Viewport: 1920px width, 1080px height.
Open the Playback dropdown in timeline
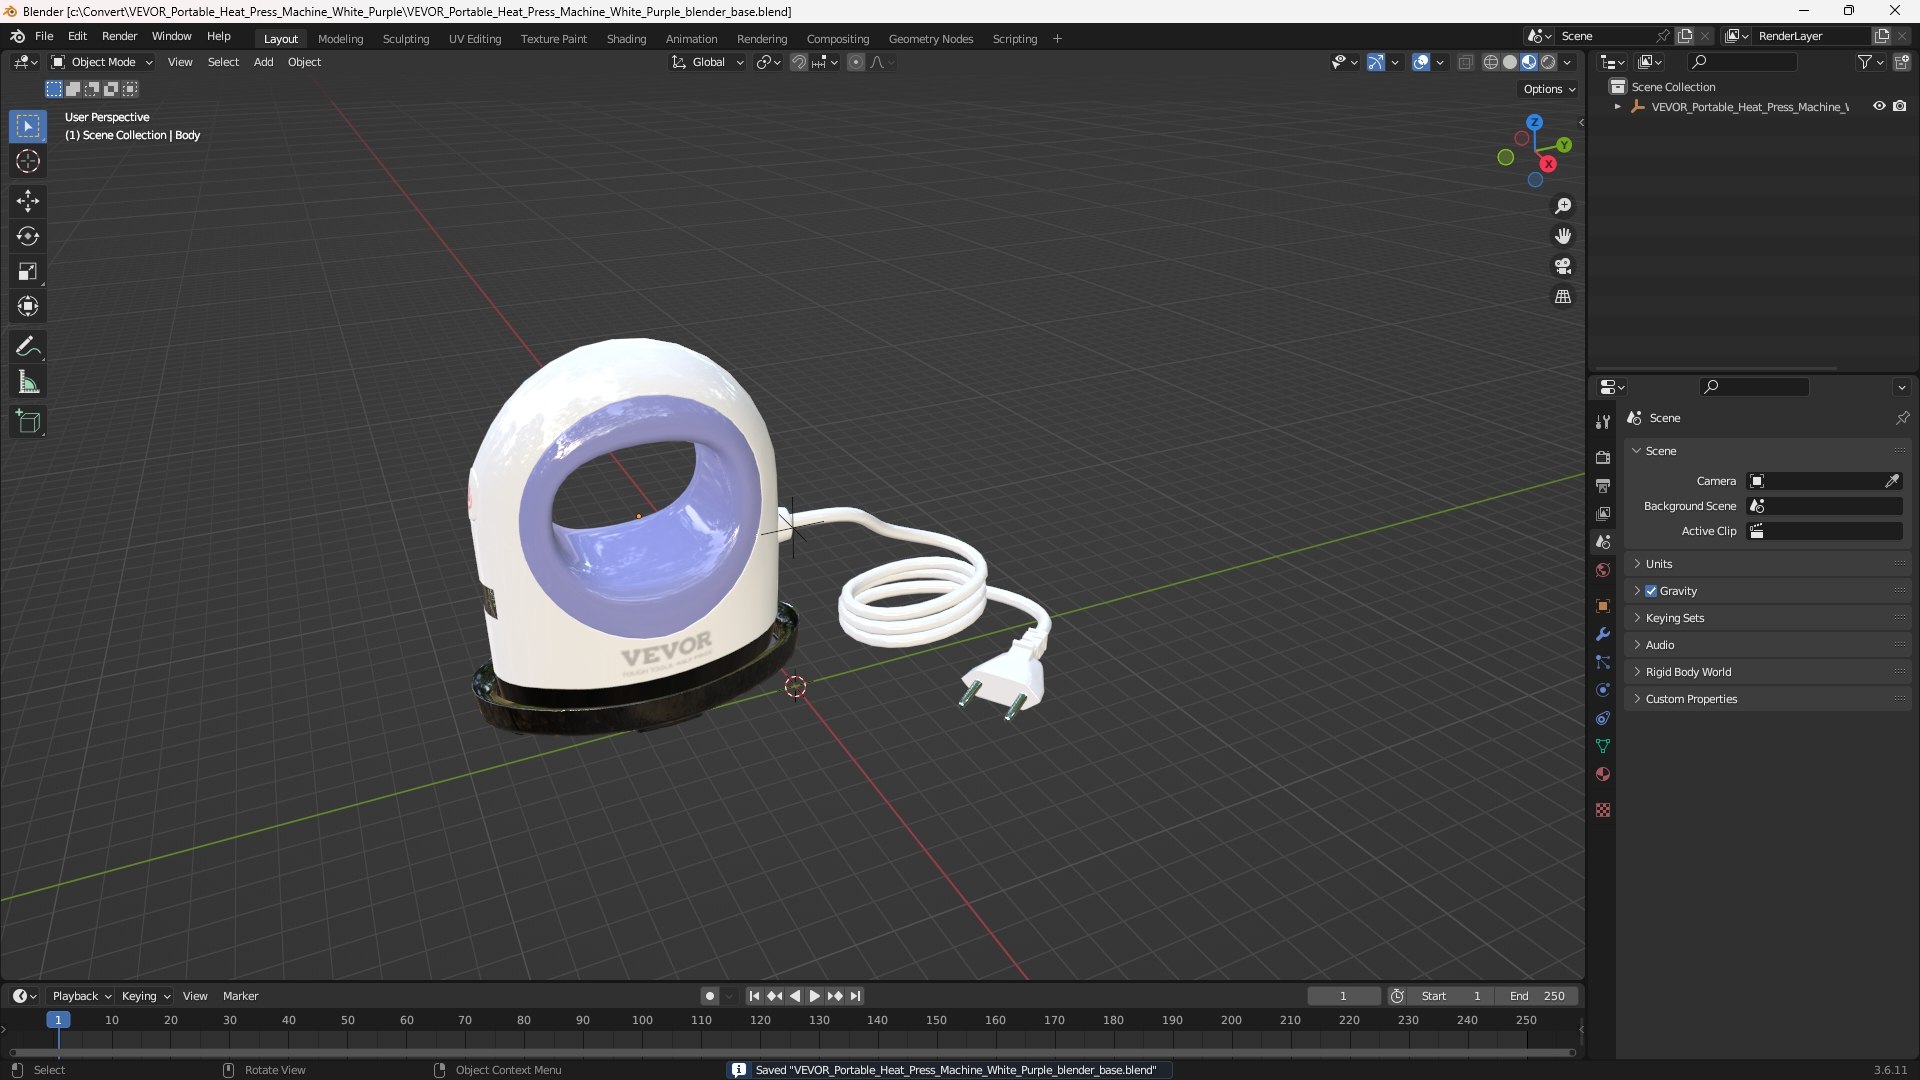[81, 996]
